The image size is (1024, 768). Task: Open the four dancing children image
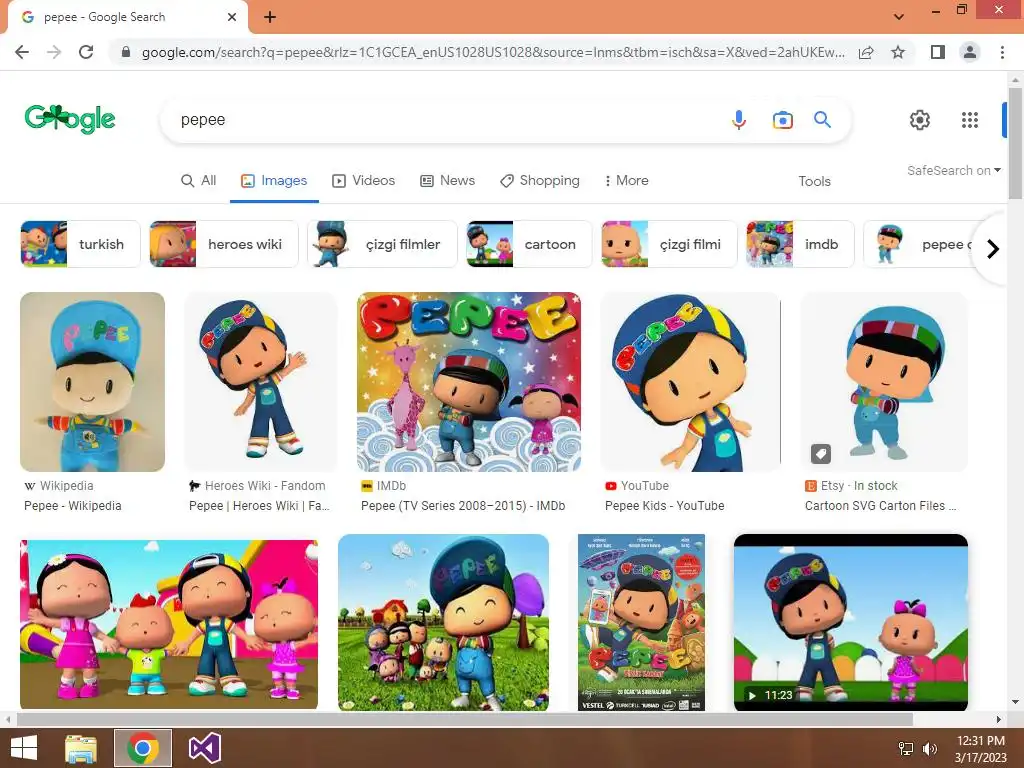pyautogui.click(x=169, y=624)
